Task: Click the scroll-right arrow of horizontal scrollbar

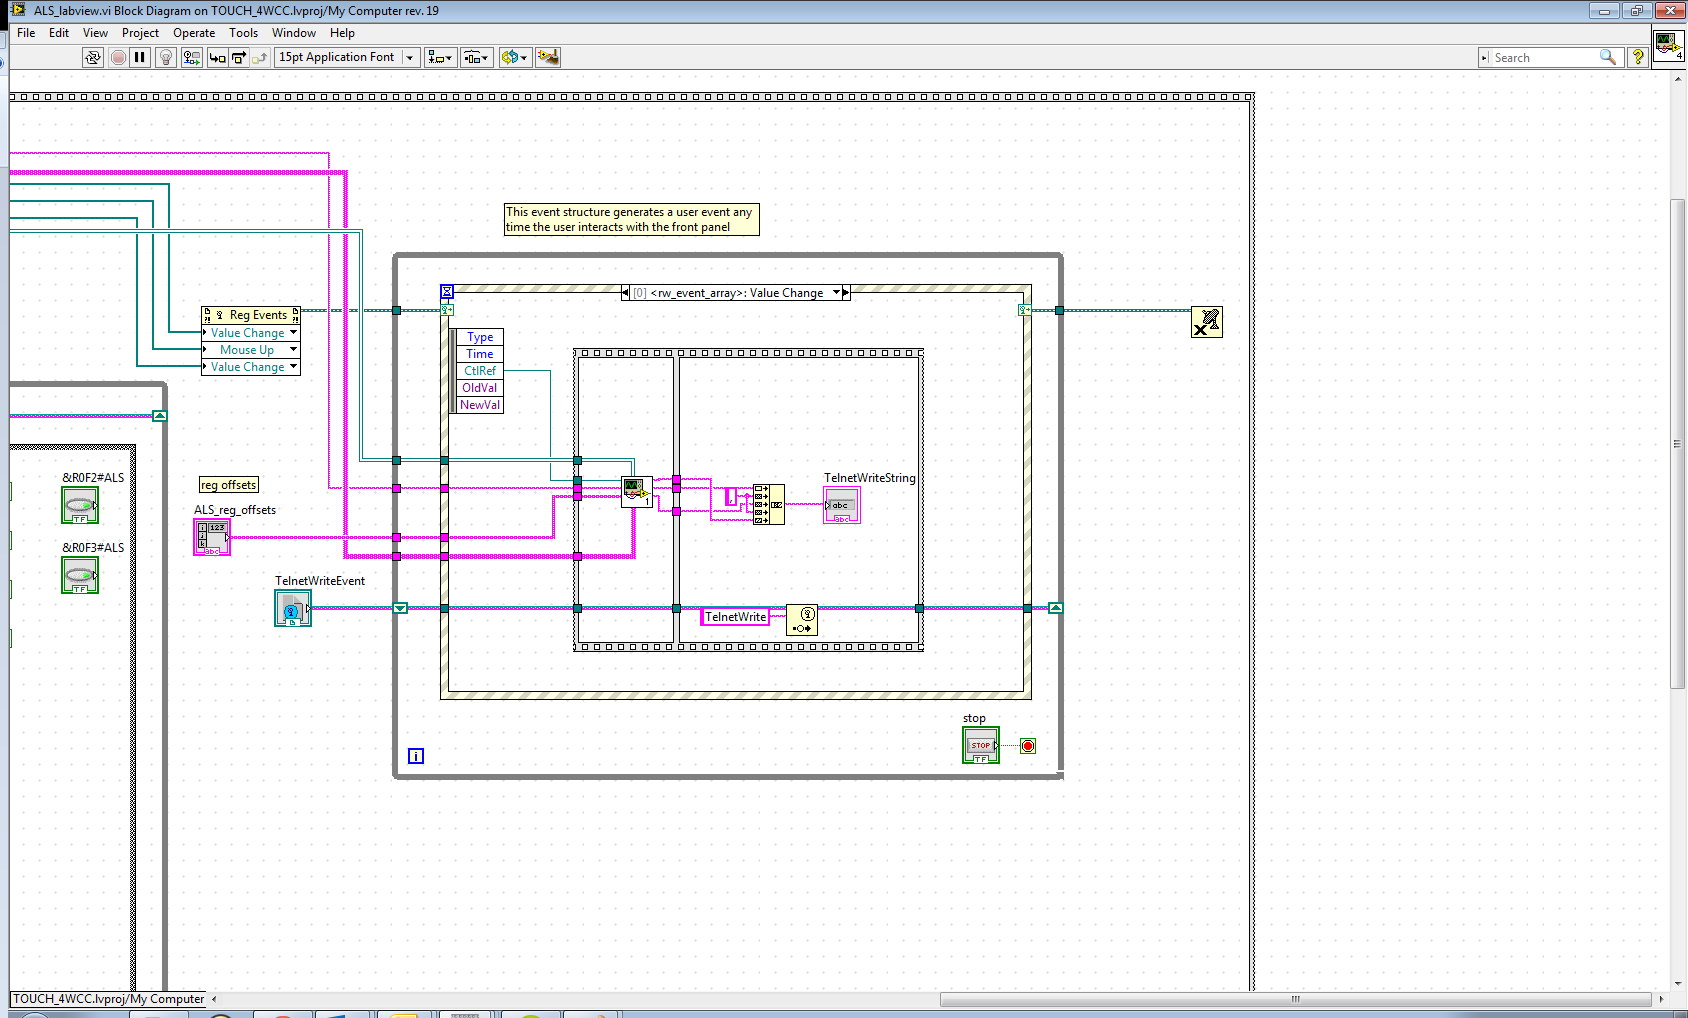Action: tap(1661, 999)
